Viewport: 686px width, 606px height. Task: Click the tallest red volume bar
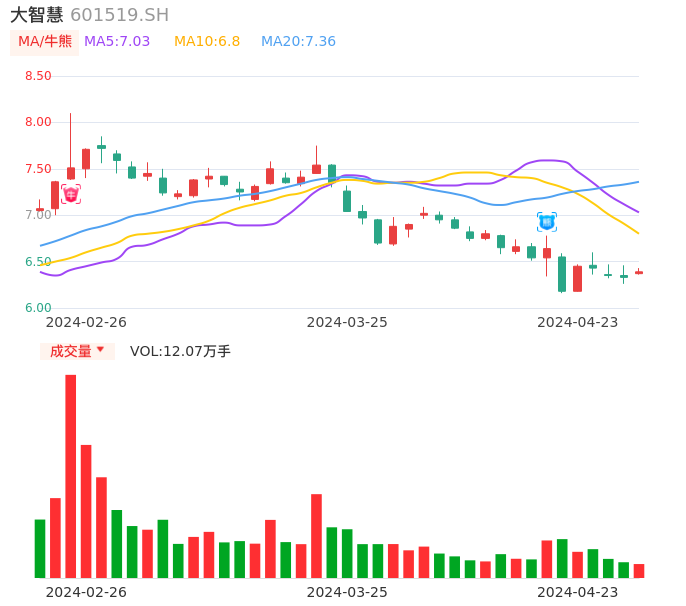[71, 476]
